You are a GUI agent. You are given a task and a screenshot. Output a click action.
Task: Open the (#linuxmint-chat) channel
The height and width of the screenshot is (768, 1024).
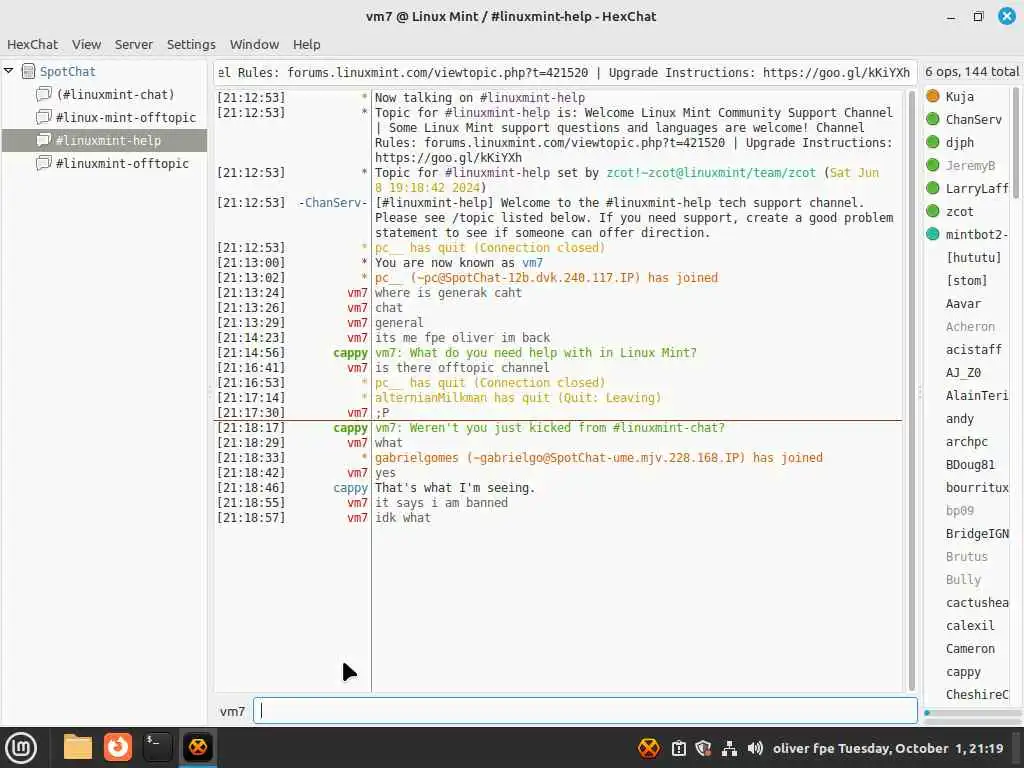click(116, 94)
